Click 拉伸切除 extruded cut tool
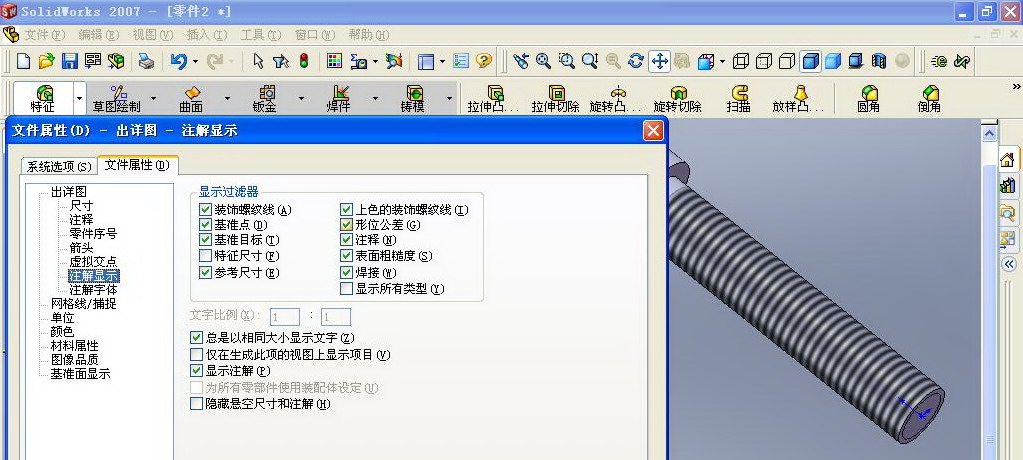 [556, 99]
